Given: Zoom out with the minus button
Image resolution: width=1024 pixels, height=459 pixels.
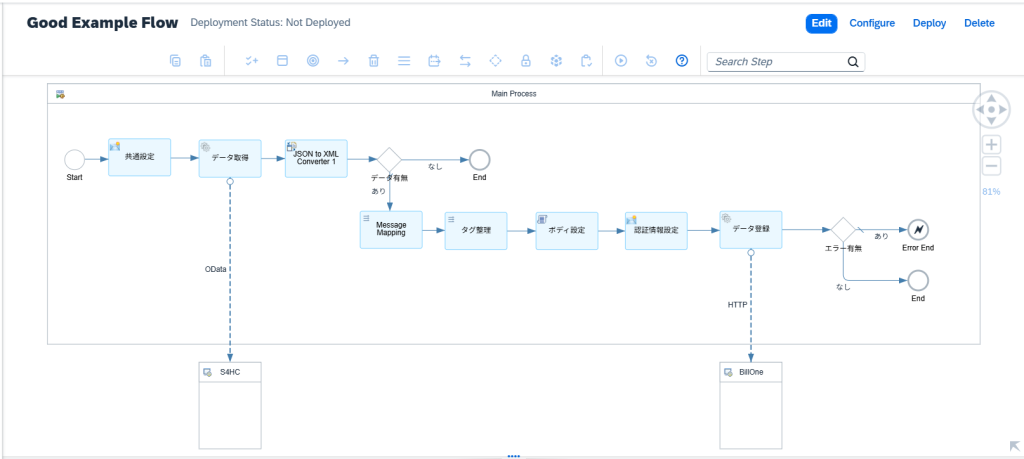Looking at the screenshot, I should coord(991,166).
